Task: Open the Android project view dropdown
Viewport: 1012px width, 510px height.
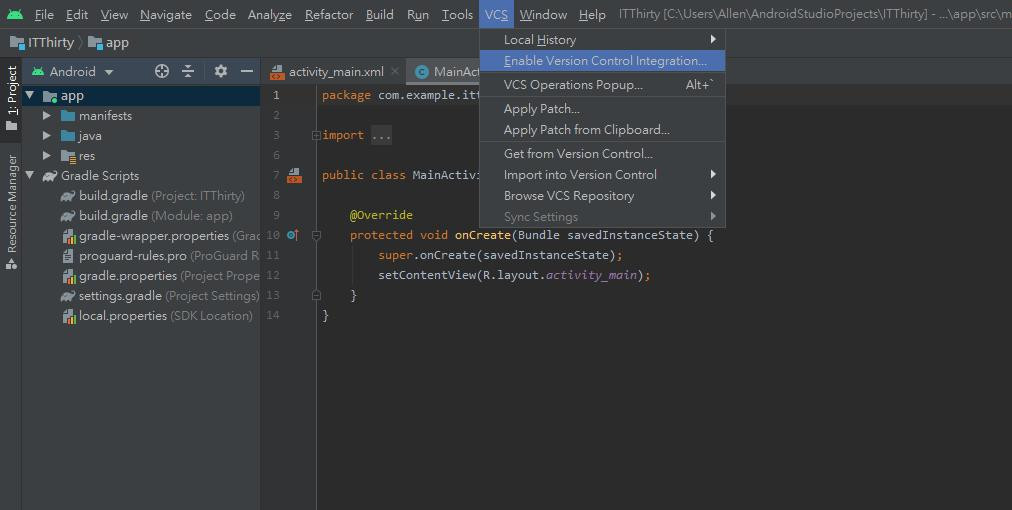Action: pos(72,72)
